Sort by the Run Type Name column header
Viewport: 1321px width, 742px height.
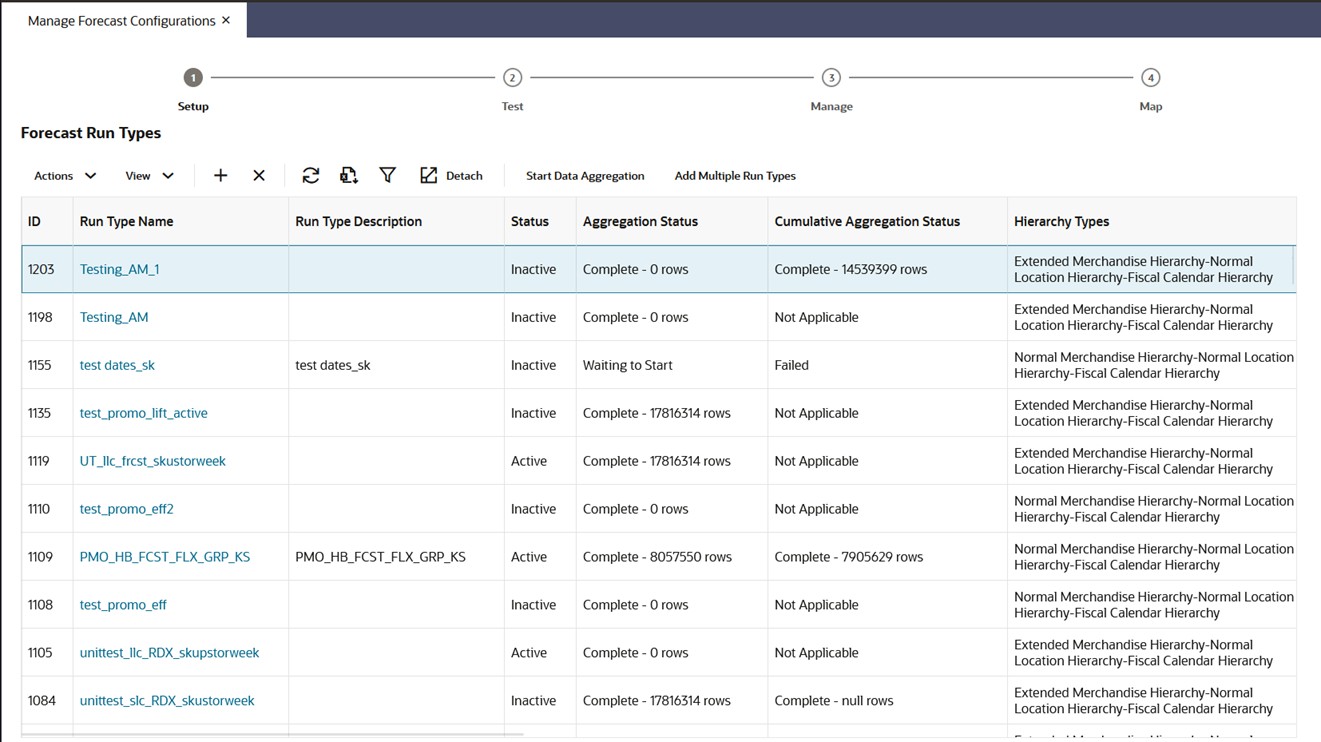pos(127,222)
